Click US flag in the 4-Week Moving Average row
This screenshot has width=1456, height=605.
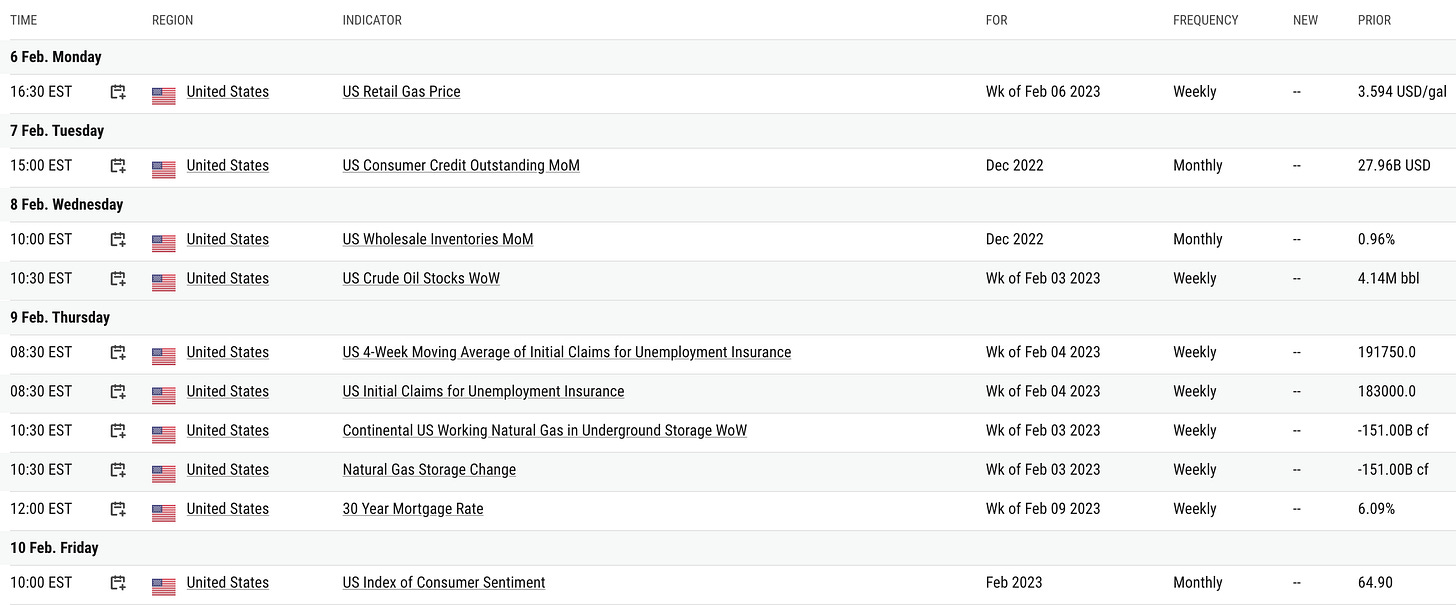(164, 356)
